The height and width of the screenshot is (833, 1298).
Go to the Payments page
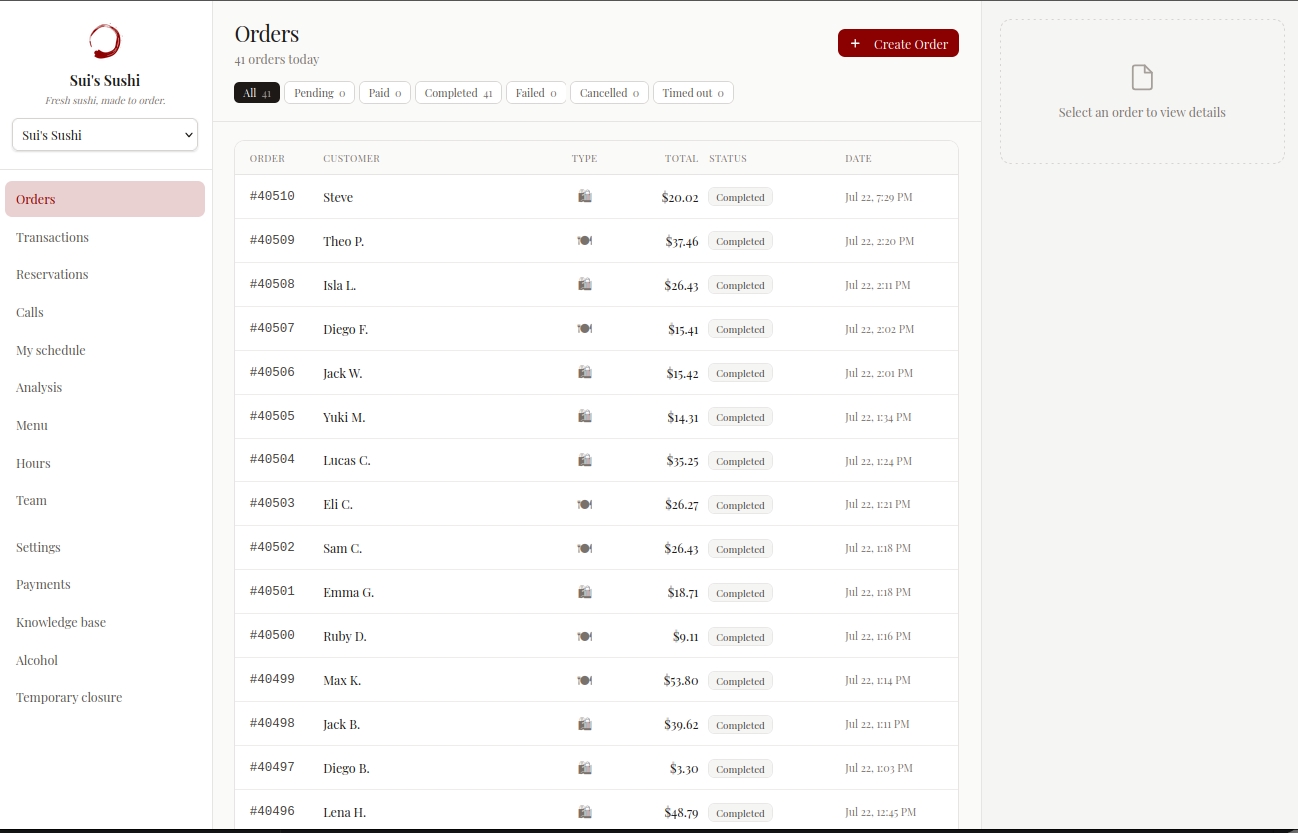click(105, 584)
